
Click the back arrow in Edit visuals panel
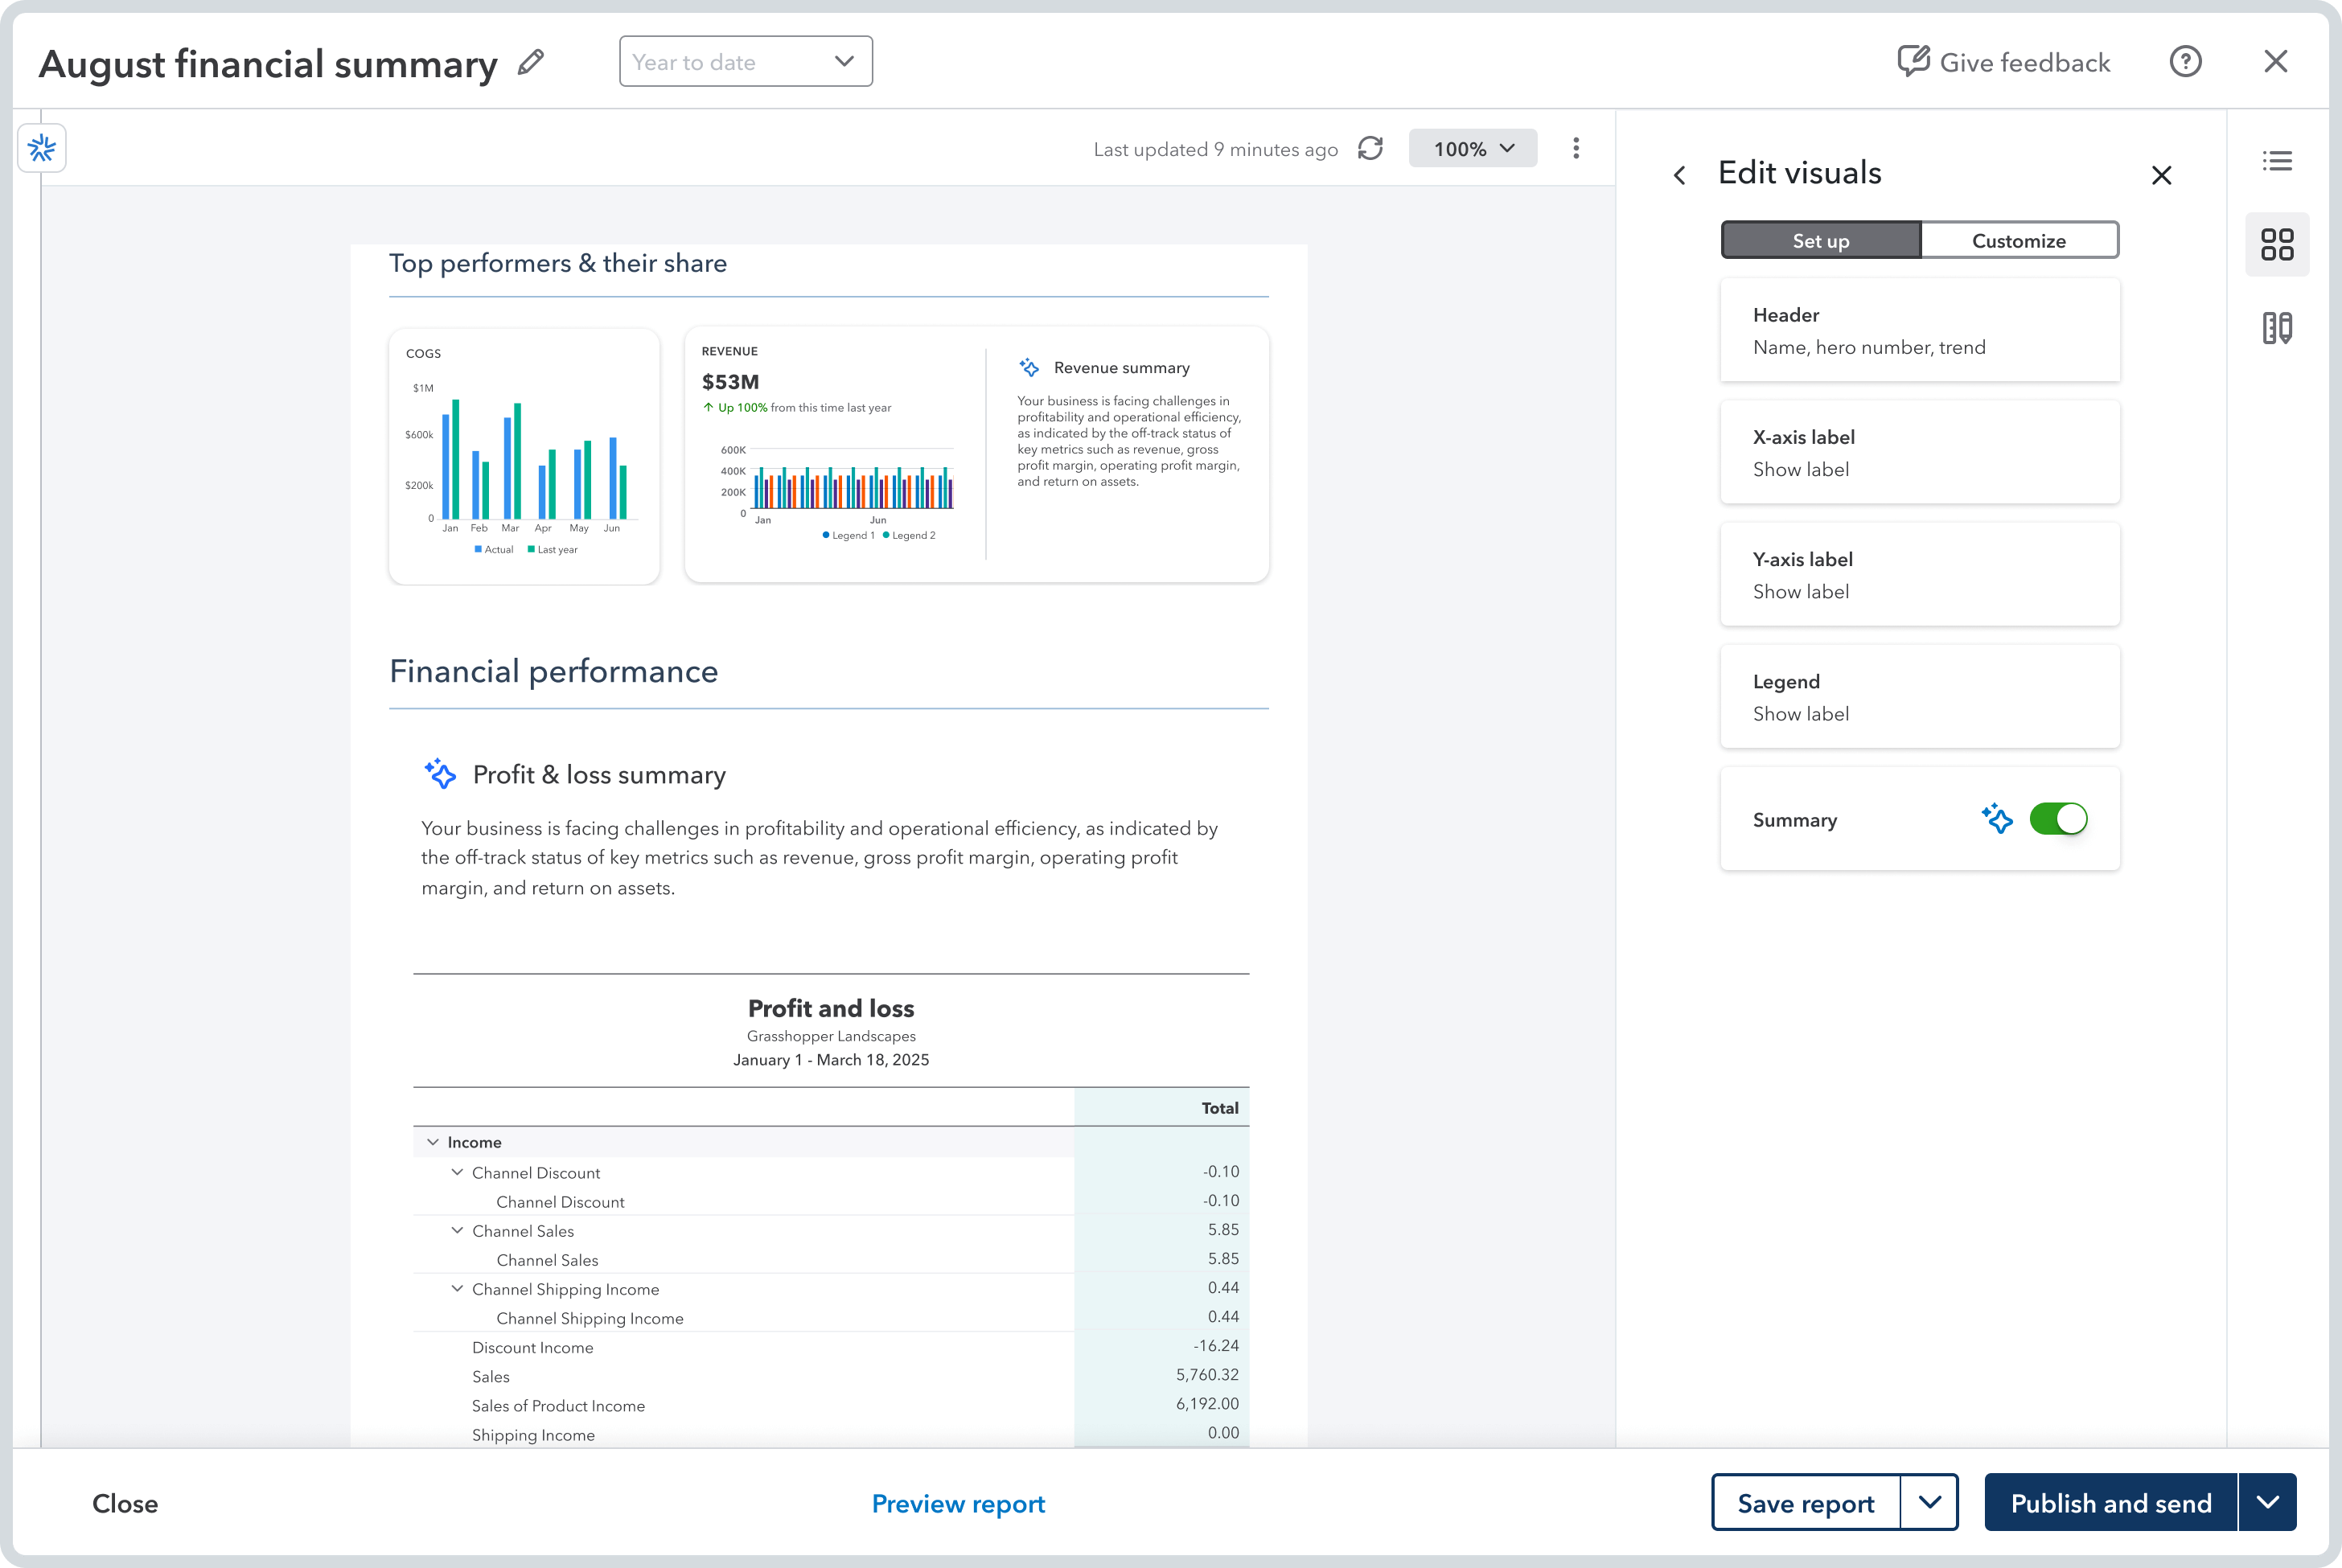(x=1680, y=174)
